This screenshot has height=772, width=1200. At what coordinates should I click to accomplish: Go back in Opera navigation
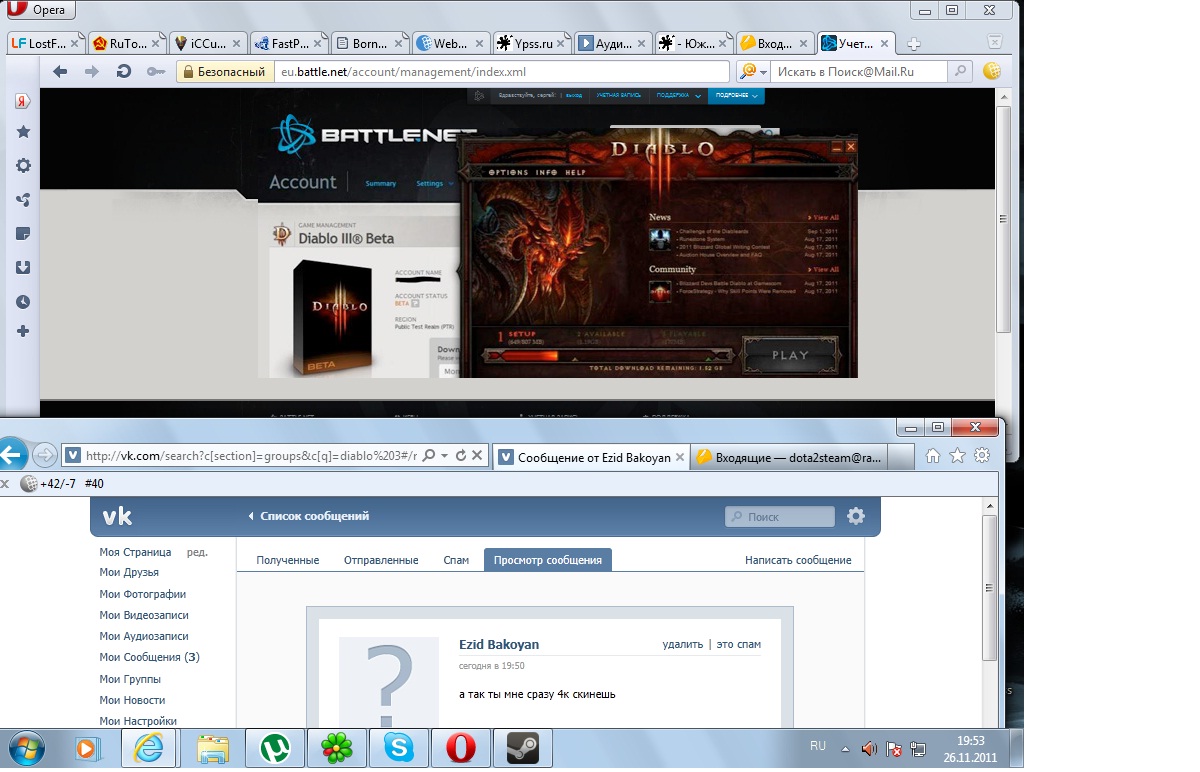click(60, 71)
